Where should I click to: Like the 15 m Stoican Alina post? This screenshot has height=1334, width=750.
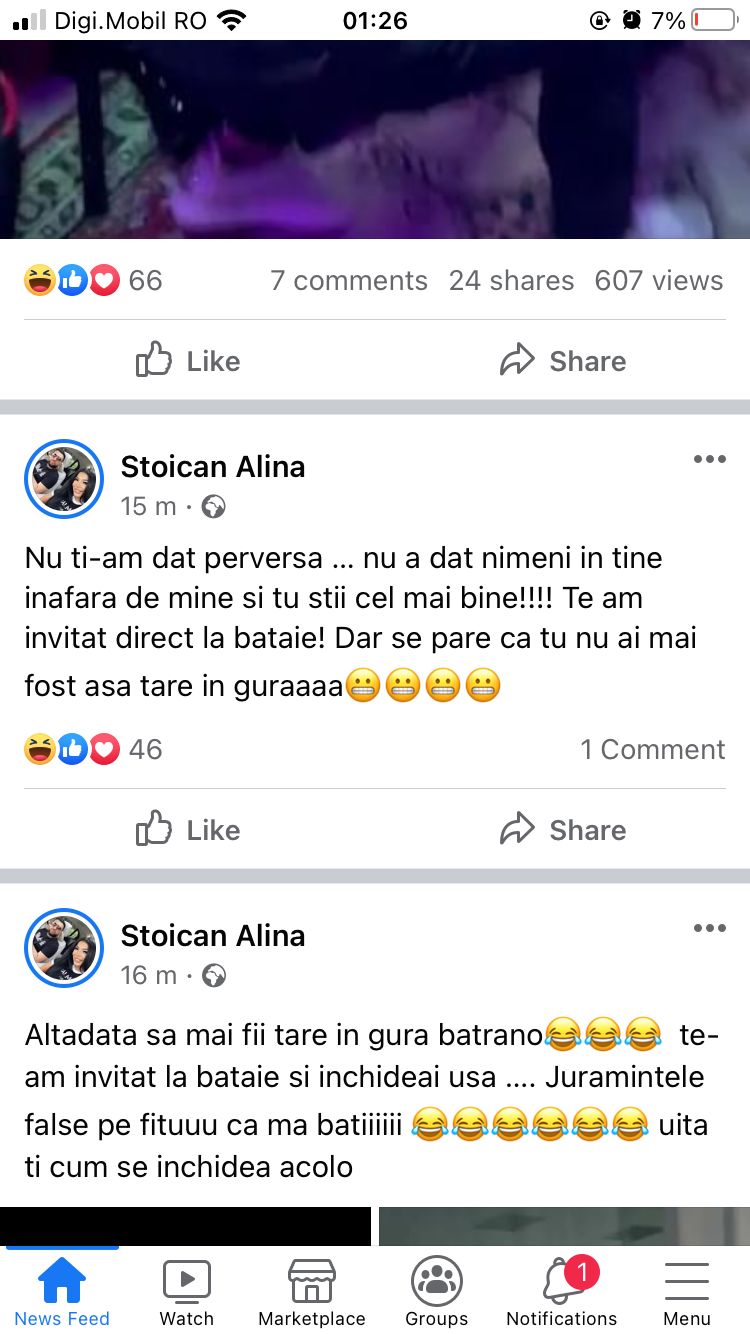(x=188, y=830)
